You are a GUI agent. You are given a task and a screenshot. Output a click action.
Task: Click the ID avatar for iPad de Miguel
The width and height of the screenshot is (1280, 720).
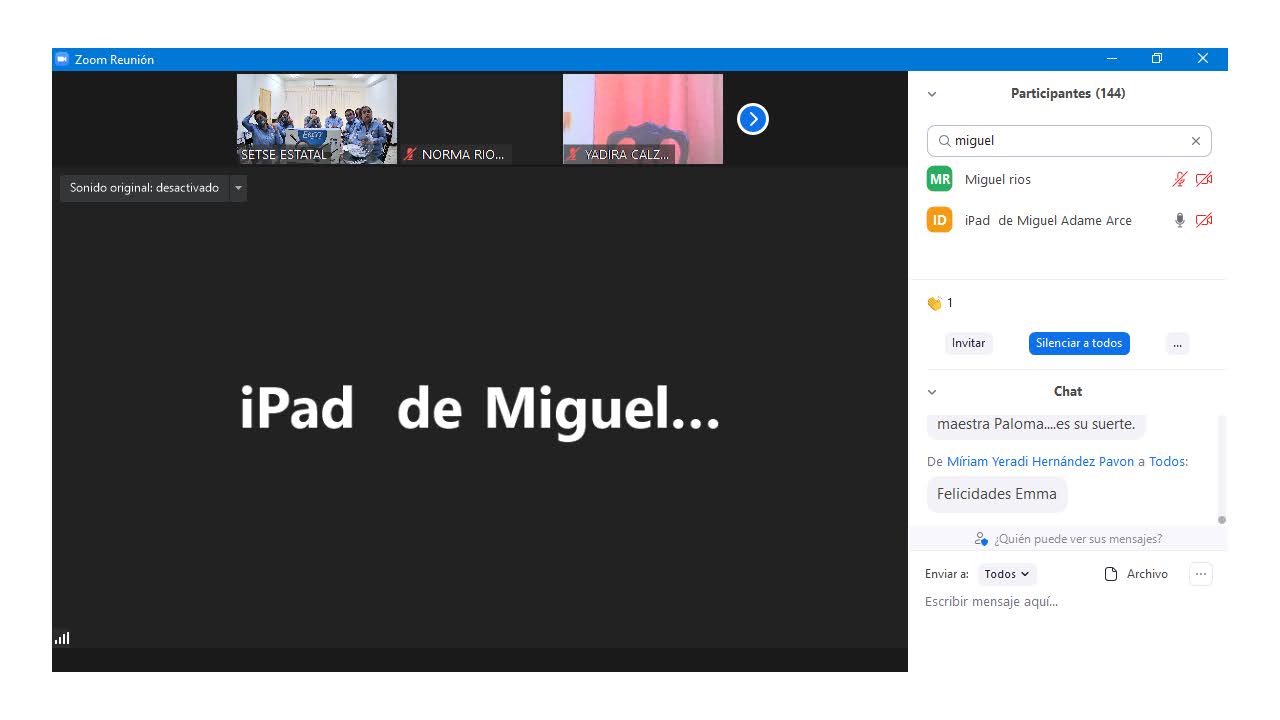pyautogui.click(x=939, y=220)
